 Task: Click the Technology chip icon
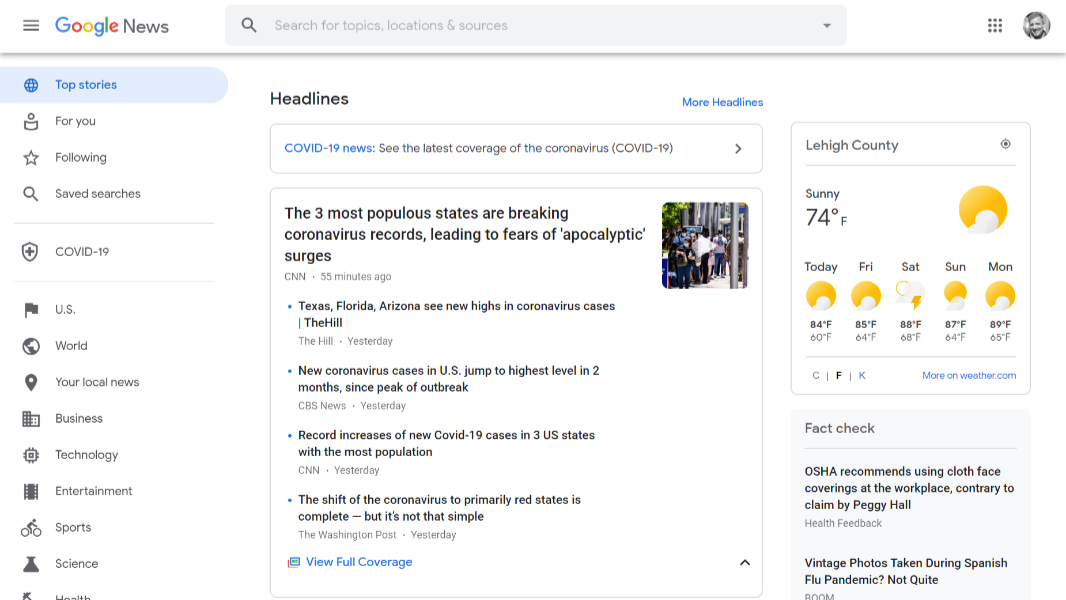pyautogui.click(x=31, y=455)
